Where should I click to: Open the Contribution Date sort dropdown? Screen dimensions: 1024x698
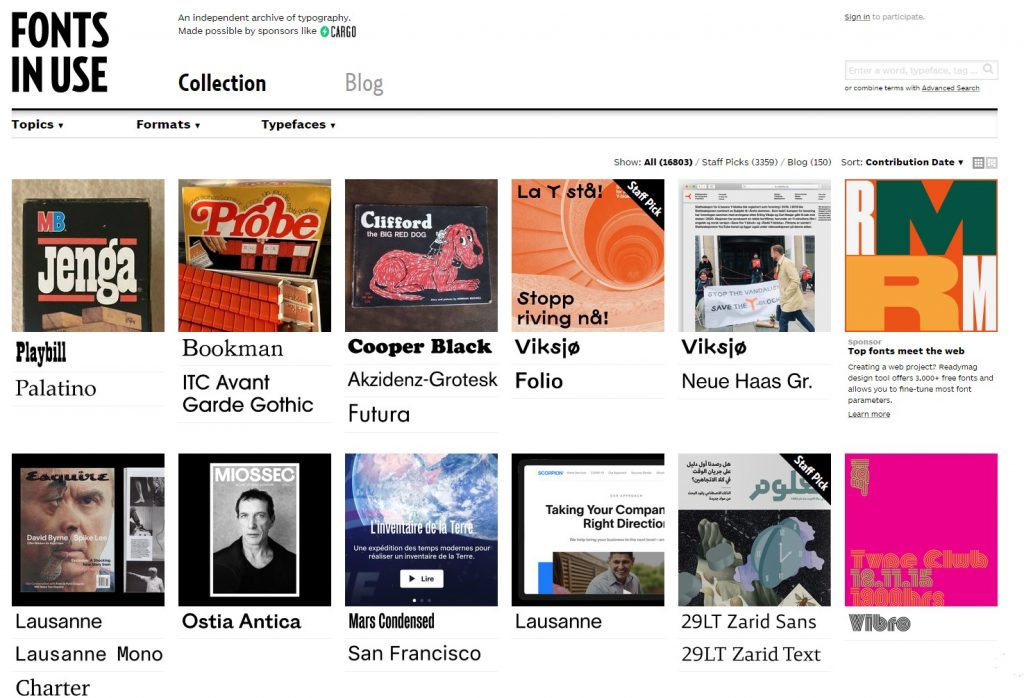(x=913, y=162)
